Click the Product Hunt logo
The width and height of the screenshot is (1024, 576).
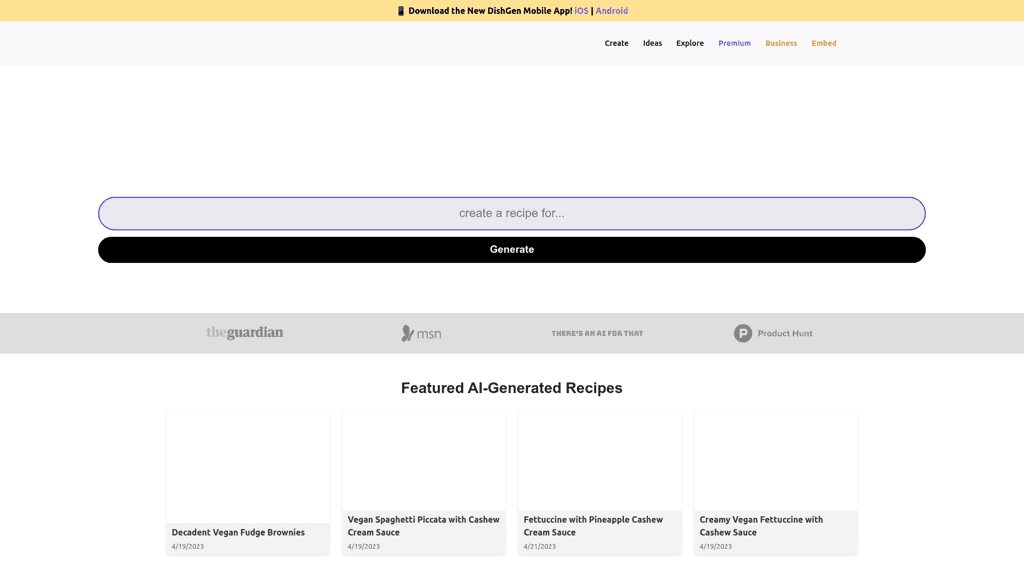(x=773, y=333)
